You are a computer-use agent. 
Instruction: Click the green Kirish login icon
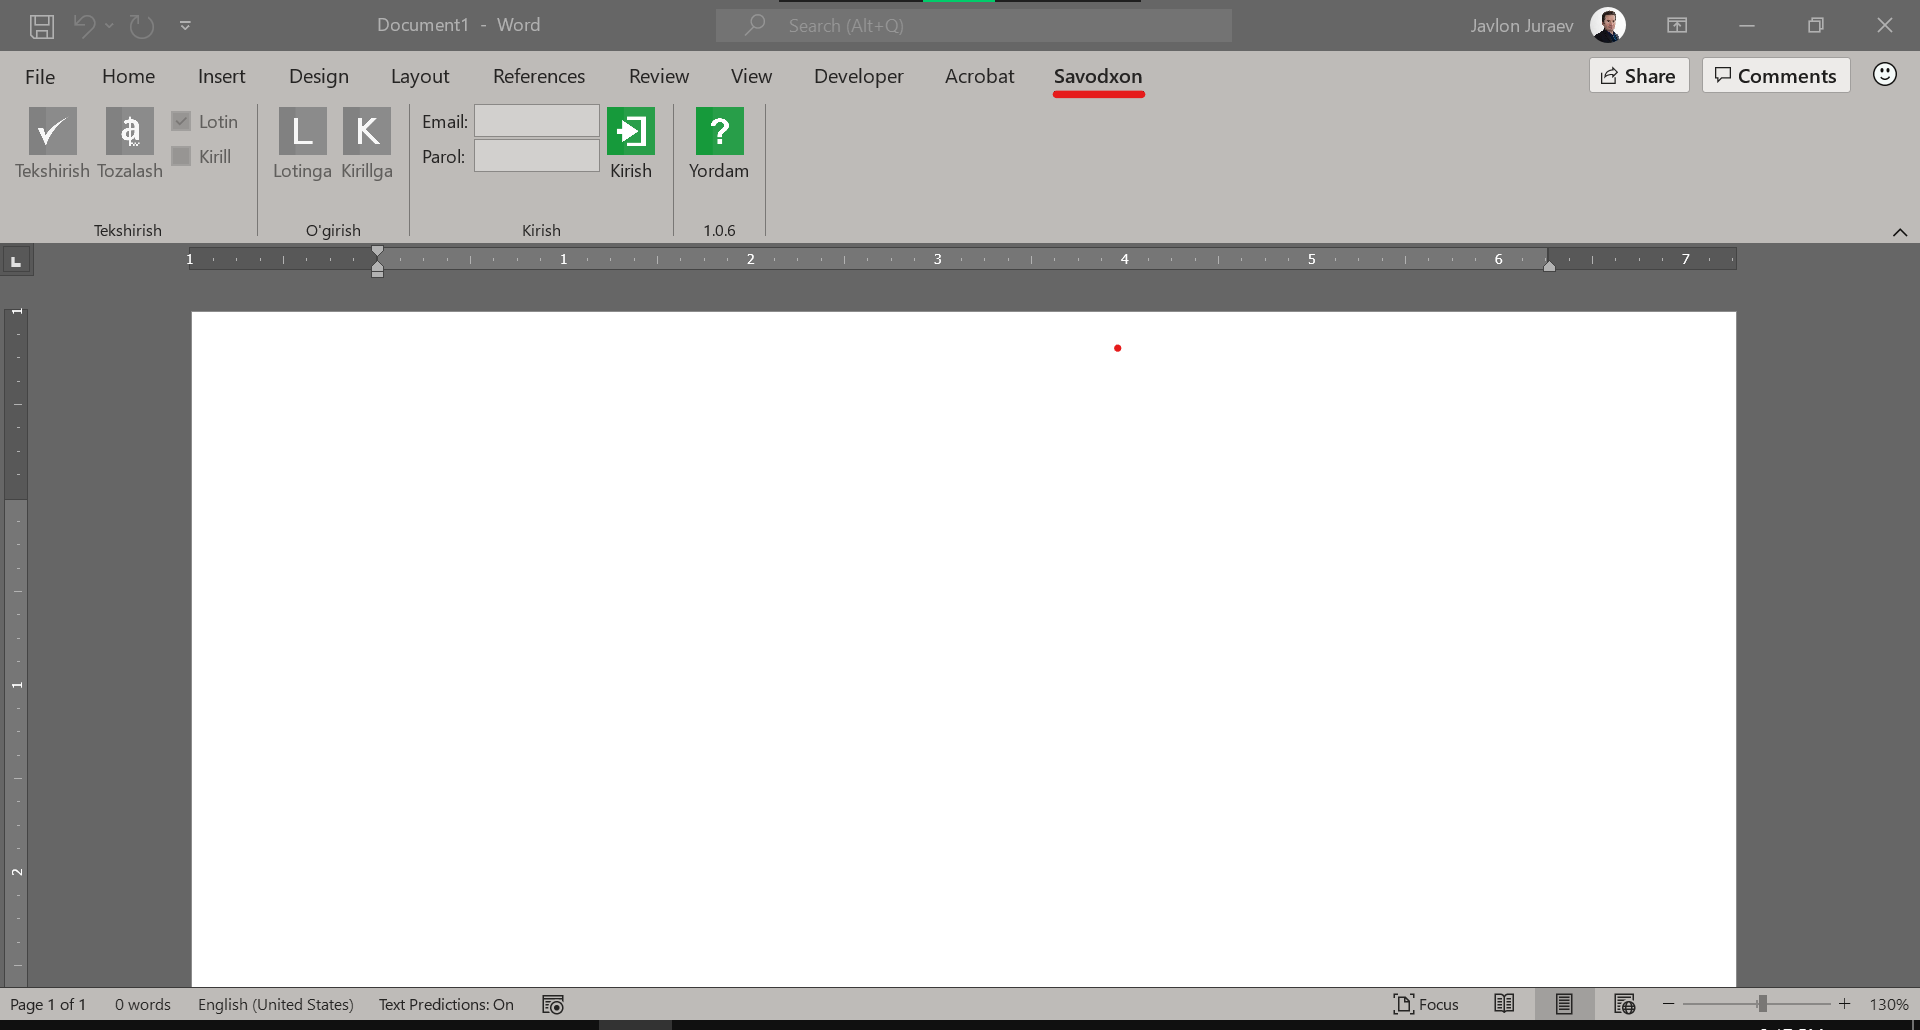[x=631, y=132]
